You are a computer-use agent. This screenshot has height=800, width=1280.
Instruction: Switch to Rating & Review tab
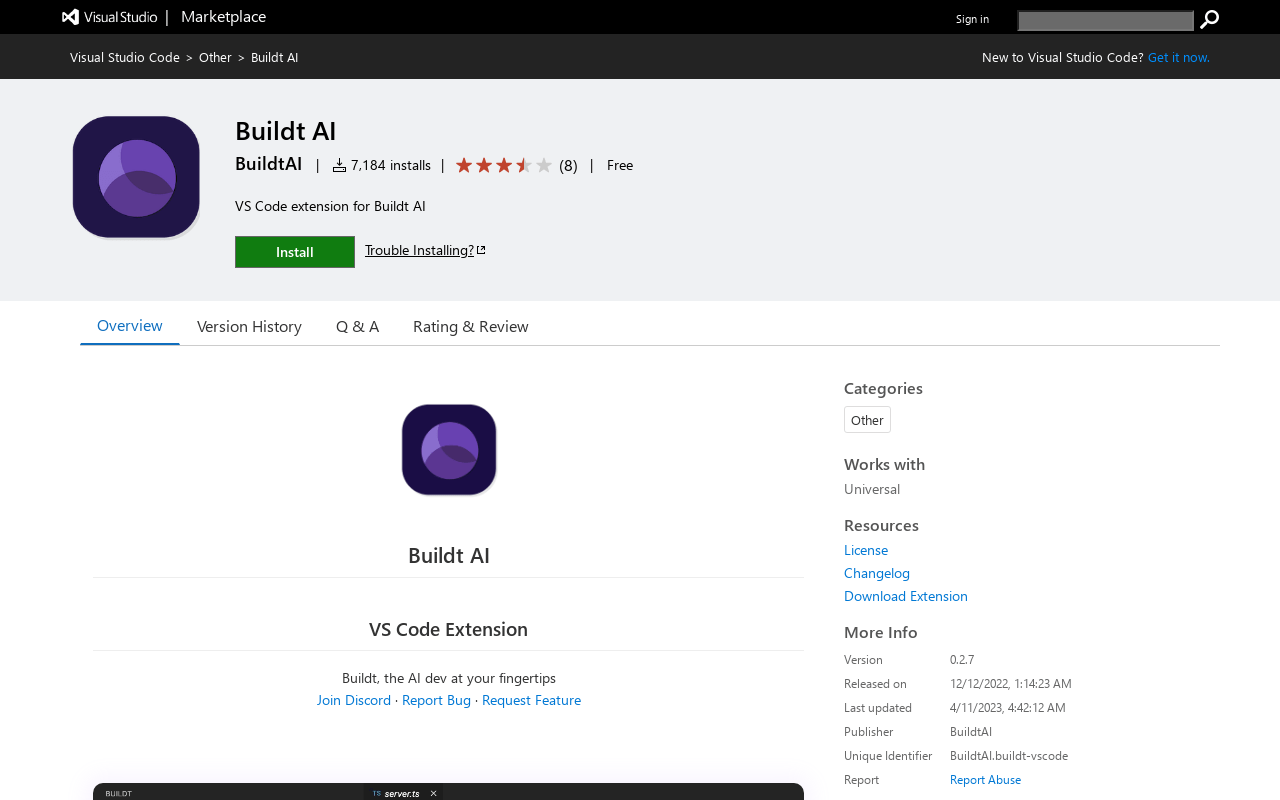[471, 326]
